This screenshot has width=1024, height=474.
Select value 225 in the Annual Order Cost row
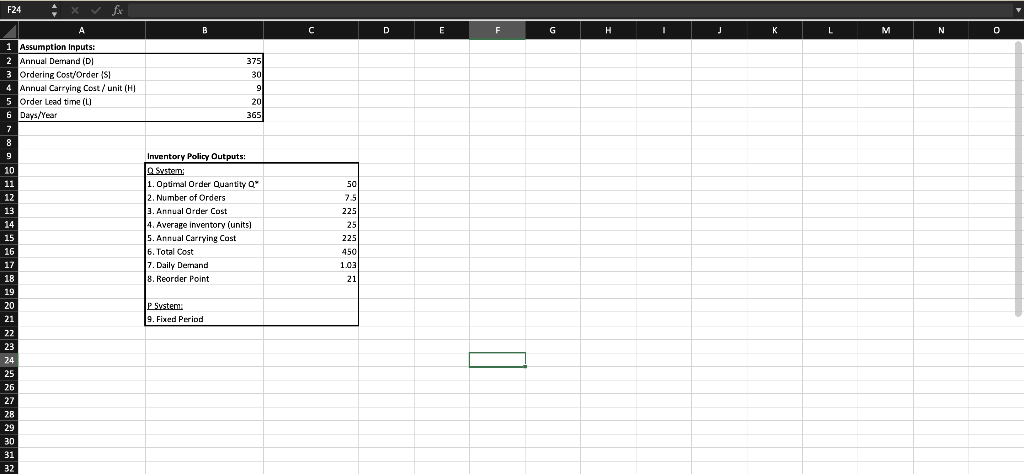coord(311,211)
